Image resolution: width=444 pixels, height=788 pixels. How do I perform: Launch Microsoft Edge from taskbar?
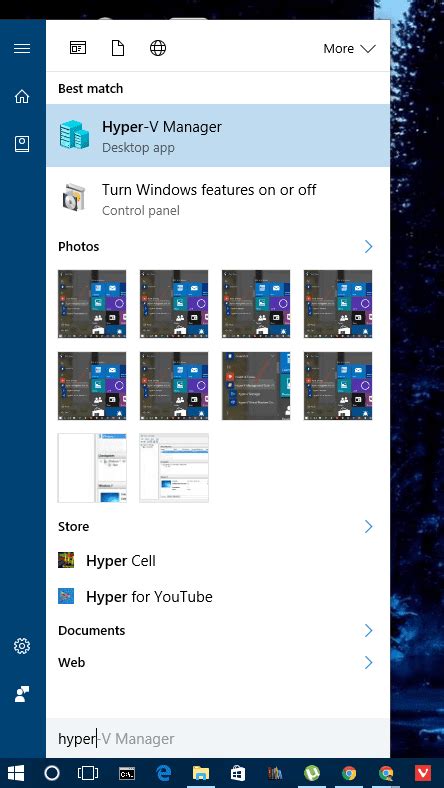click(x=163, y=773)
